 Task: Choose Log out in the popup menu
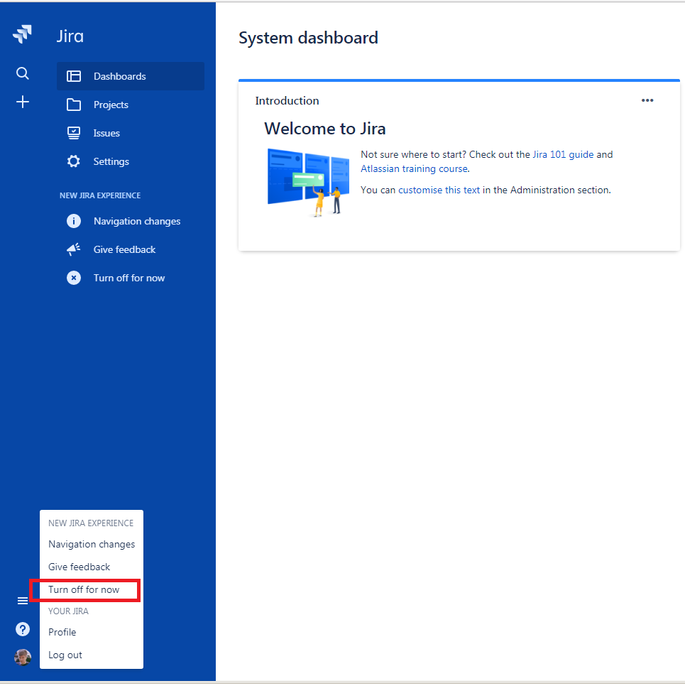(91, 655)
